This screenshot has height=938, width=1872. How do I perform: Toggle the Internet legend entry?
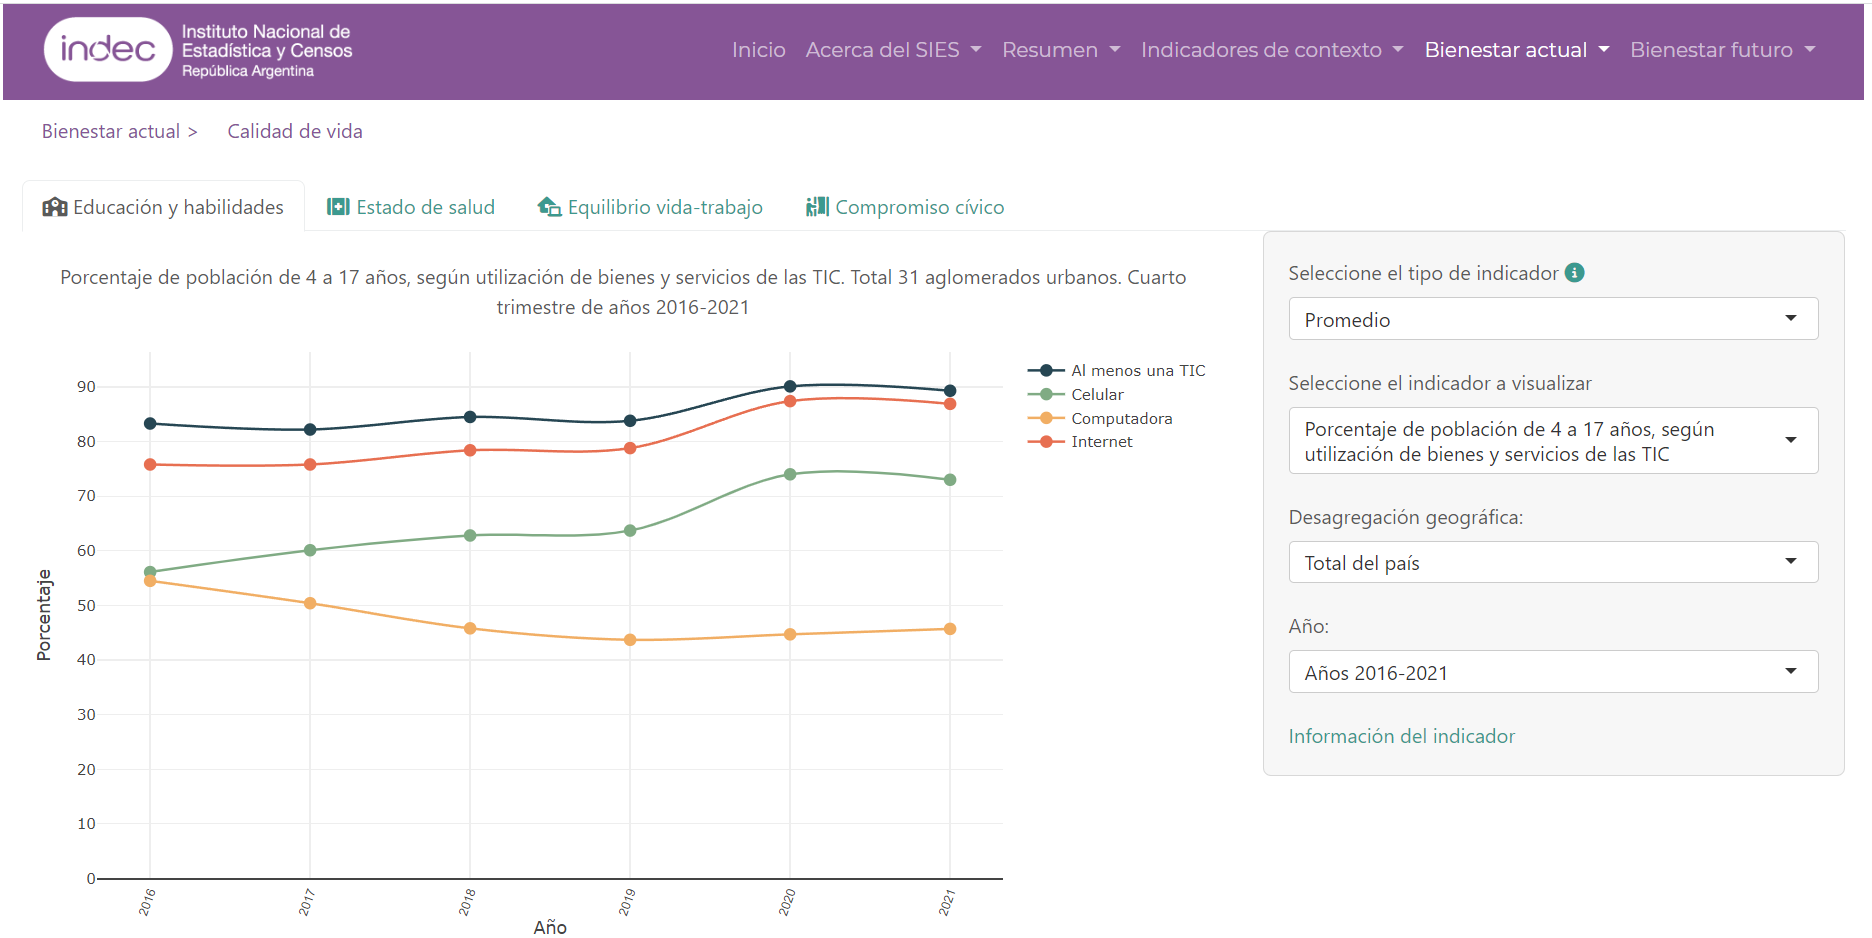pos(1101,442)
